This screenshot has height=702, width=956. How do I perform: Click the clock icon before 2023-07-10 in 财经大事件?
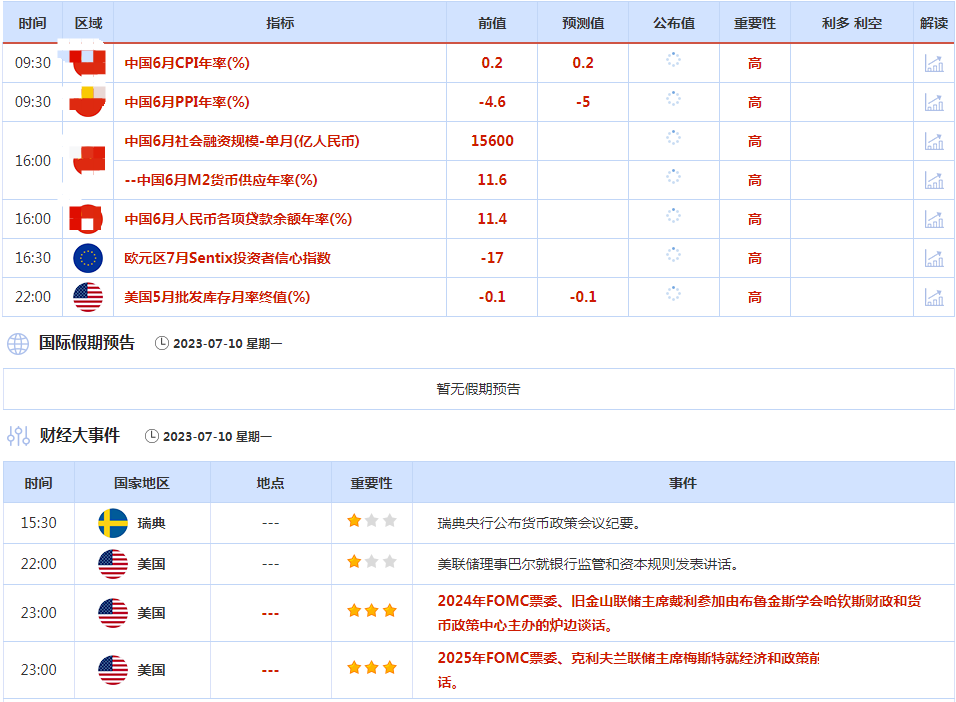coord(152,436)
